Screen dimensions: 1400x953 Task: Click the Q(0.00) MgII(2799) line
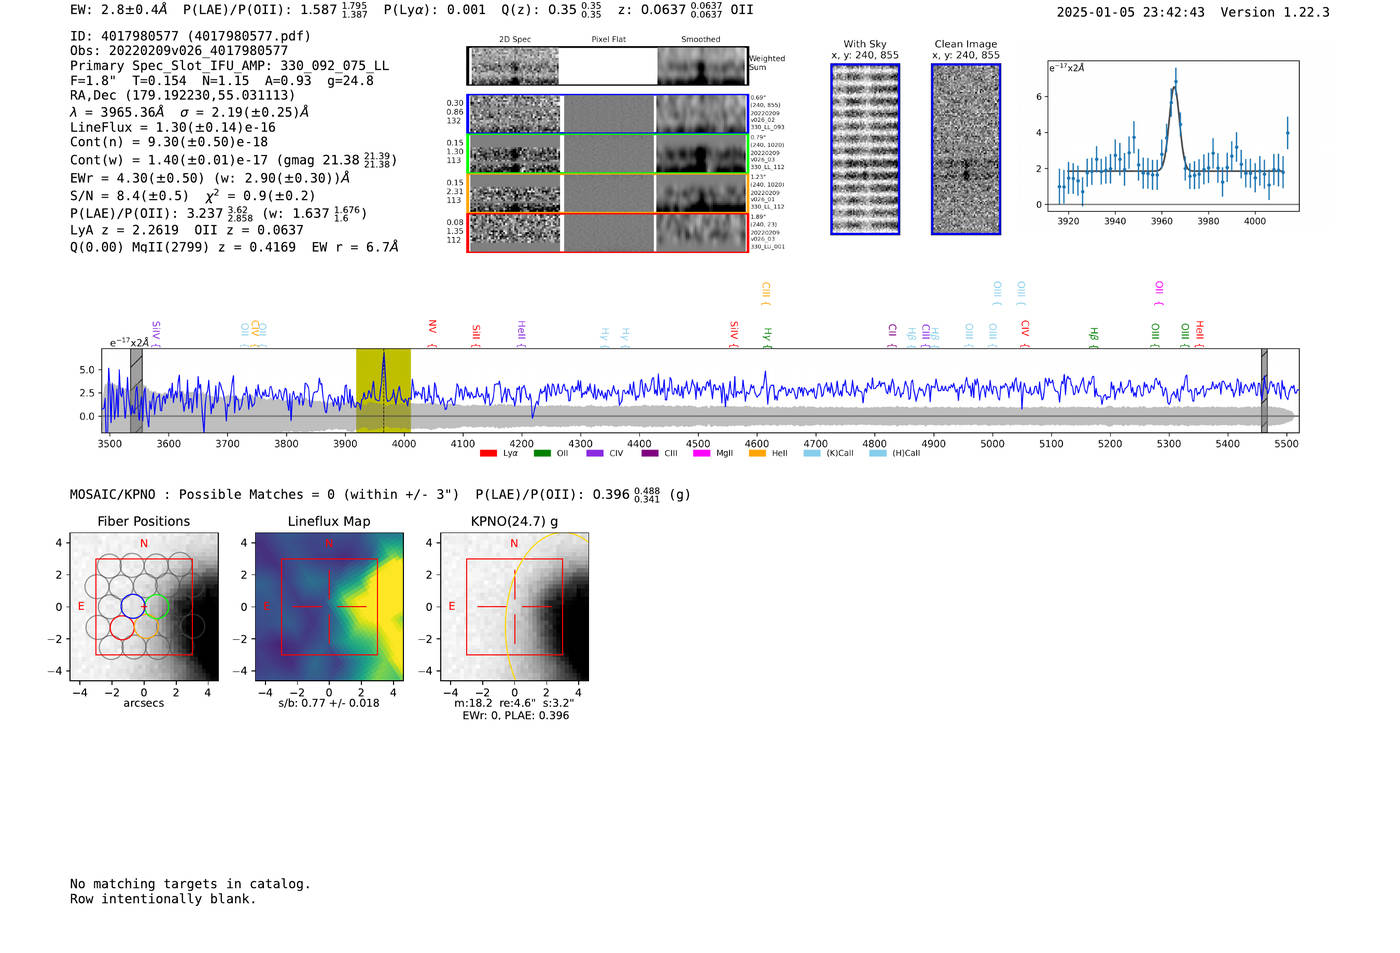pyautogui.click(x=234, y=247)
